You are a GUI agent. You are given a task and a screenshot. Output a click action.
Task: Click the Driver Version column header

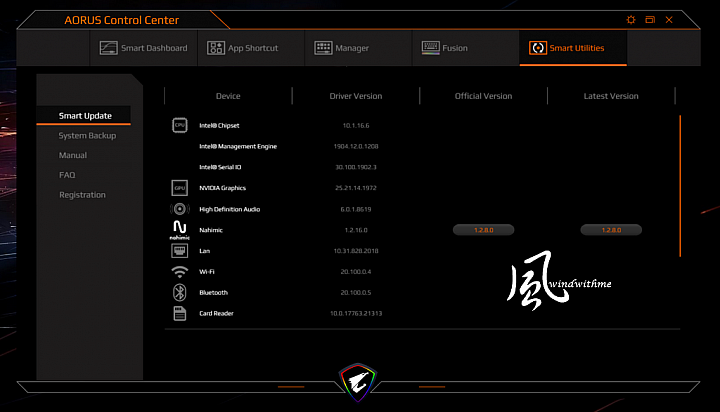point(356,96)
